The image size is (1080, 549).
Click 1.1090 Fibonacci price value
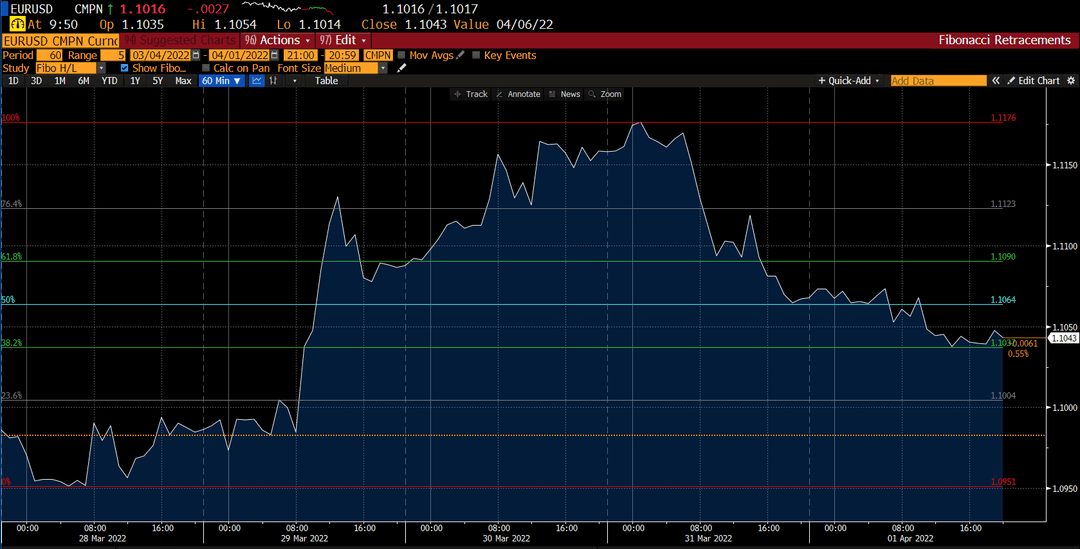click(1003, 256)
